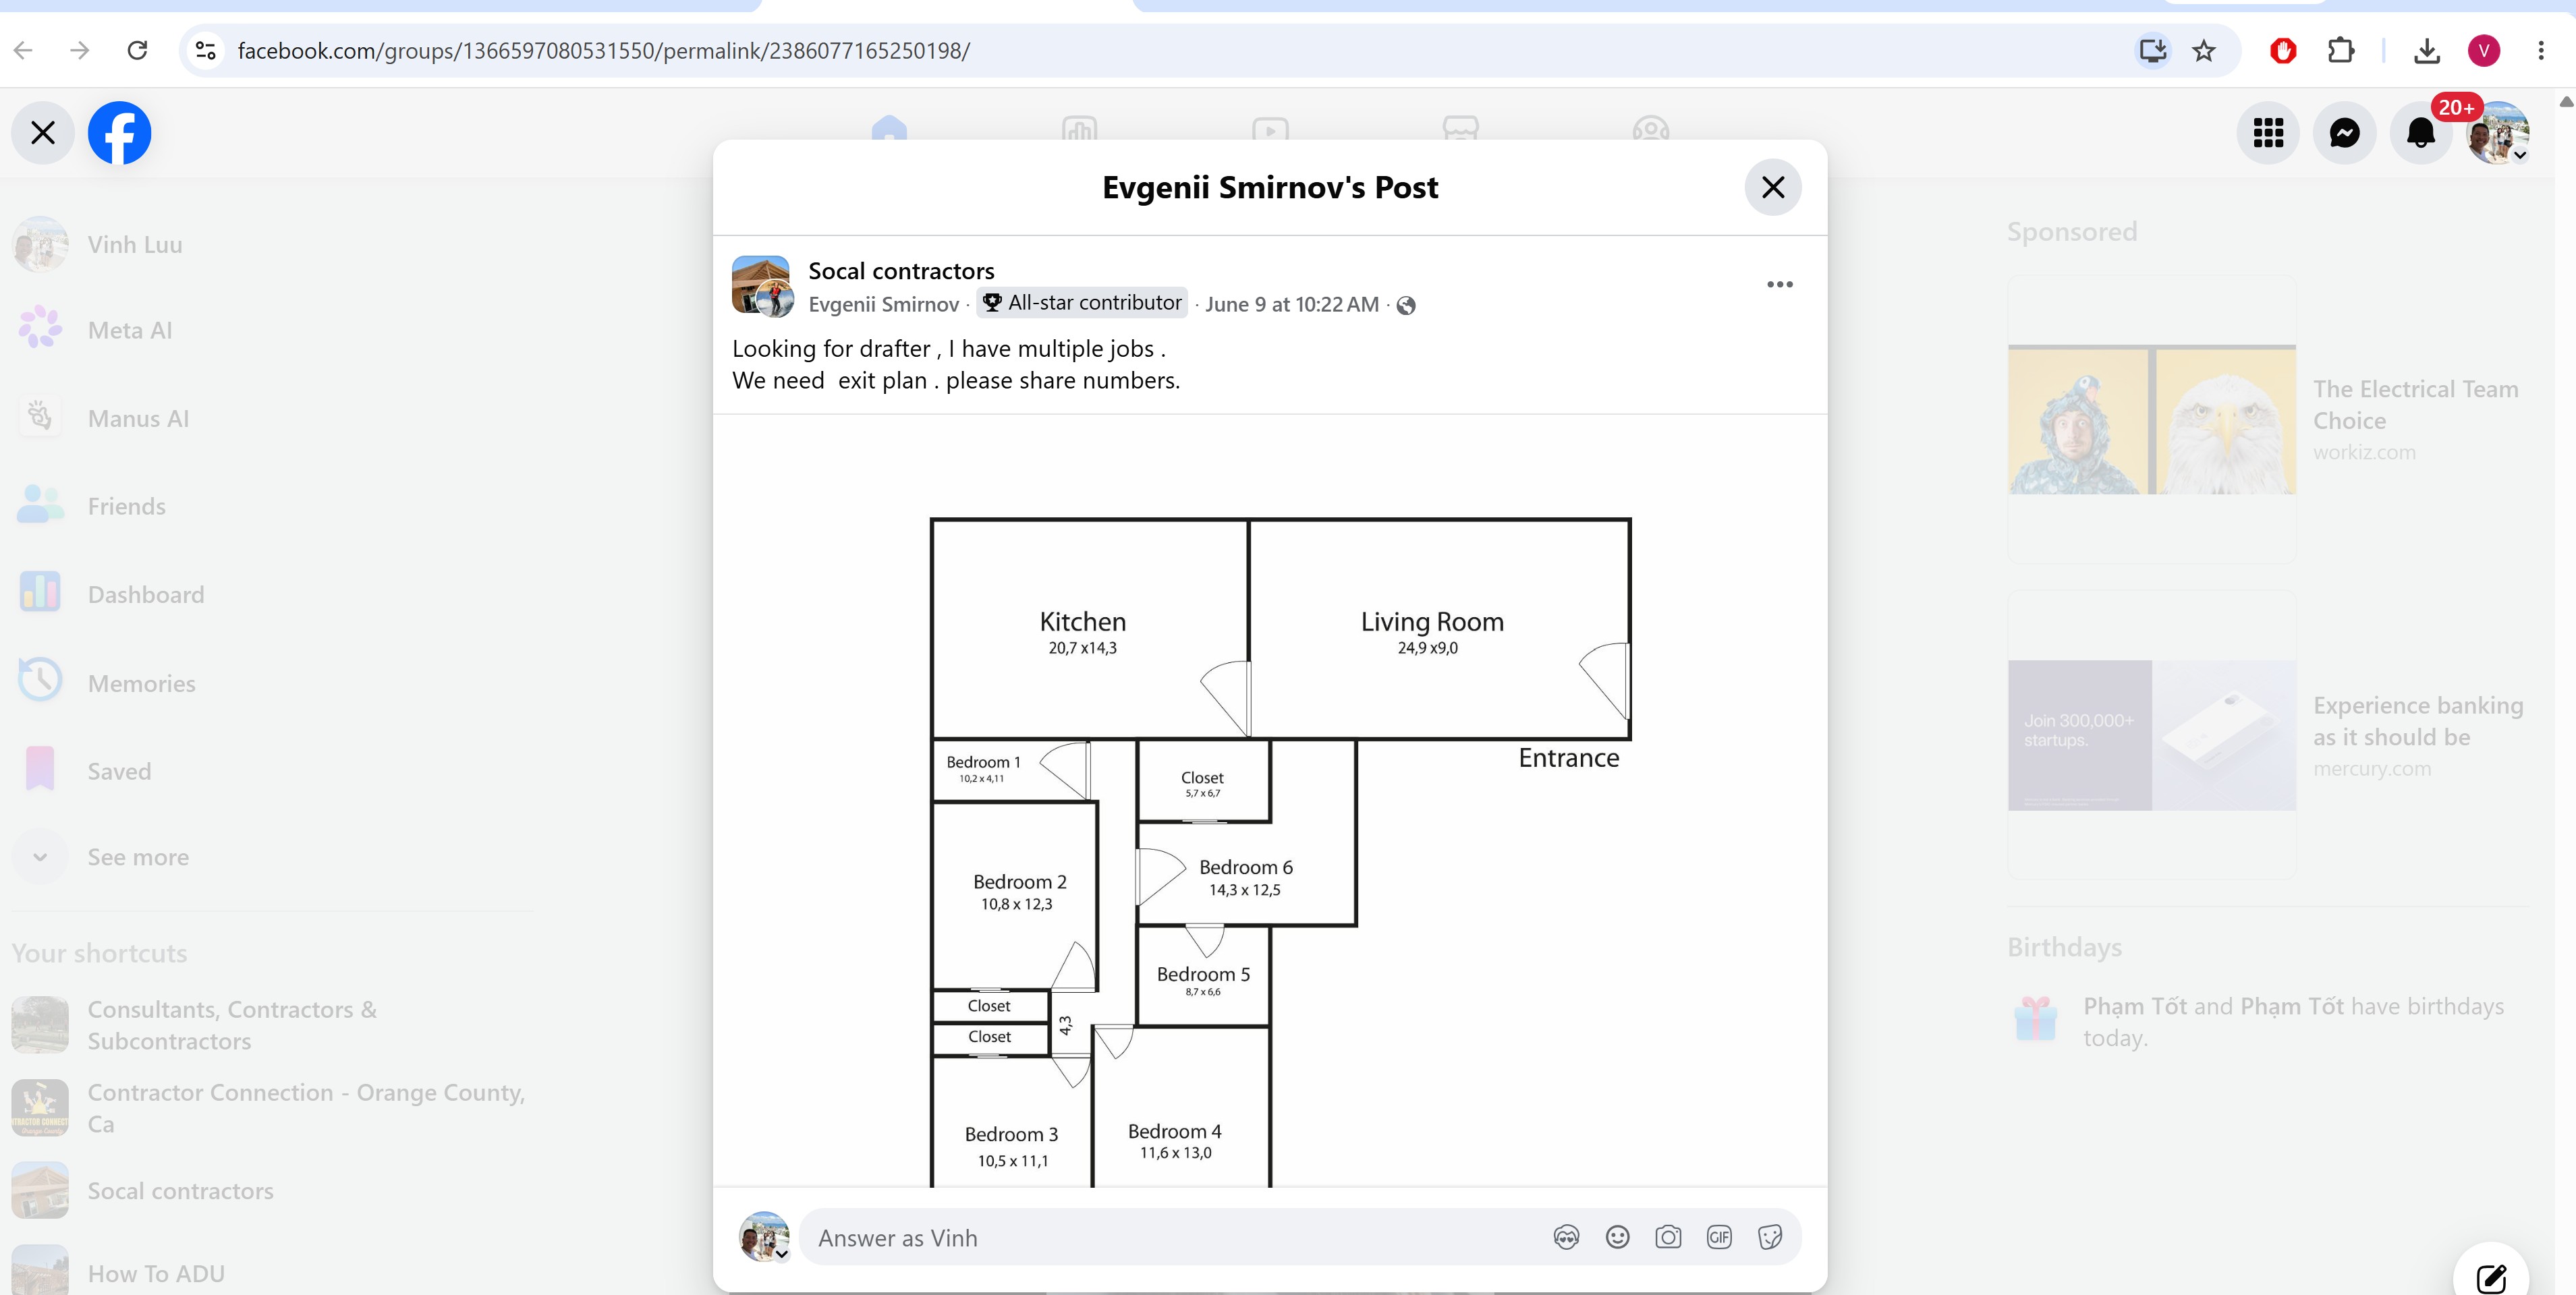The width and height of the screenshot is (2576, 1295).
Task: Open Facebook notifications bell
Action: [2421, 133]
